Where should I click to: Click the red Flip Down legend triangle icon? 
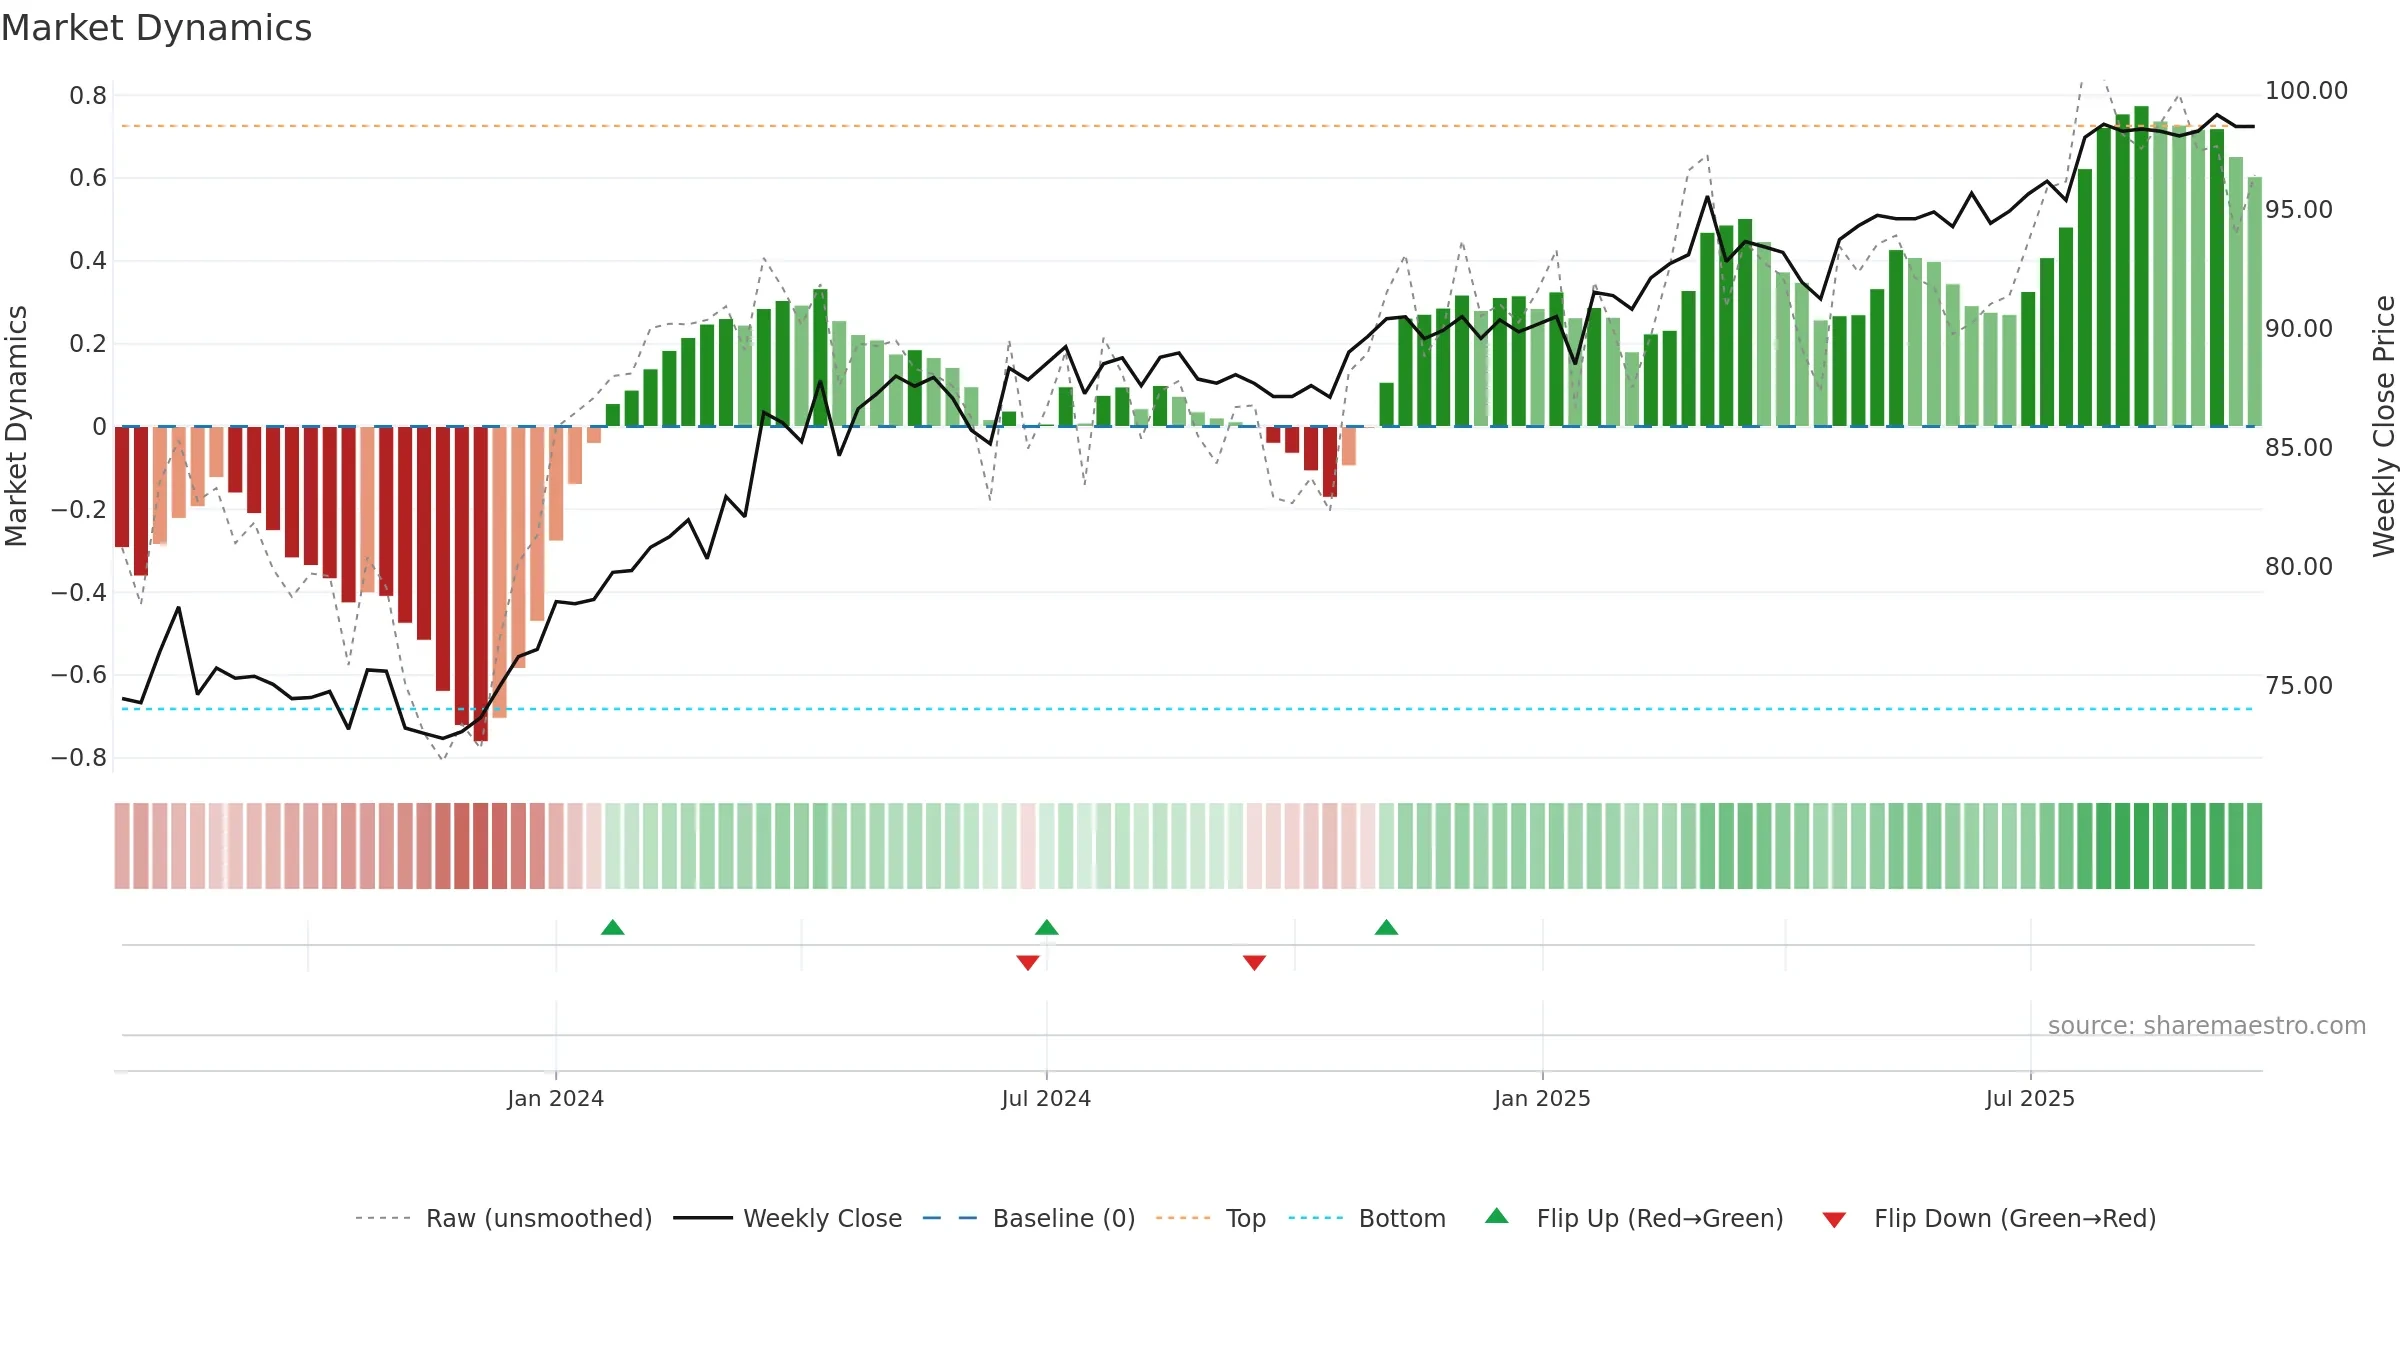point(1834,1220)
